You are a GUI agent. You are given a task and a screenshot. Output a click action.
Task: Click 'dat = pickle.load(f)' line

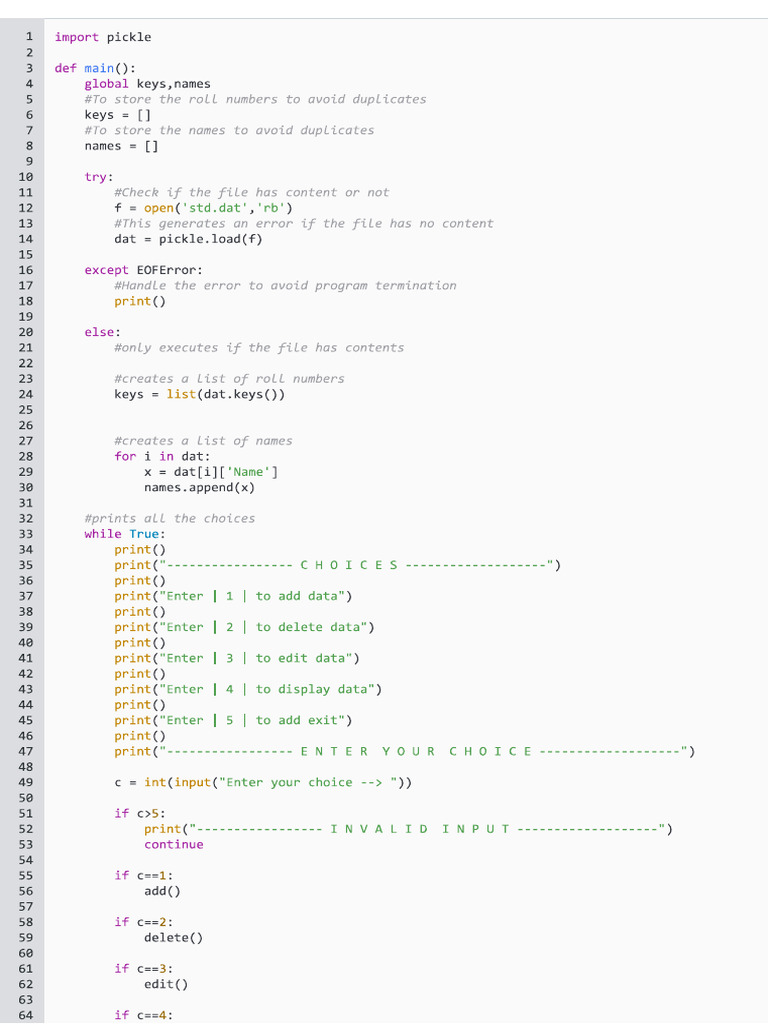pos(189,239)
